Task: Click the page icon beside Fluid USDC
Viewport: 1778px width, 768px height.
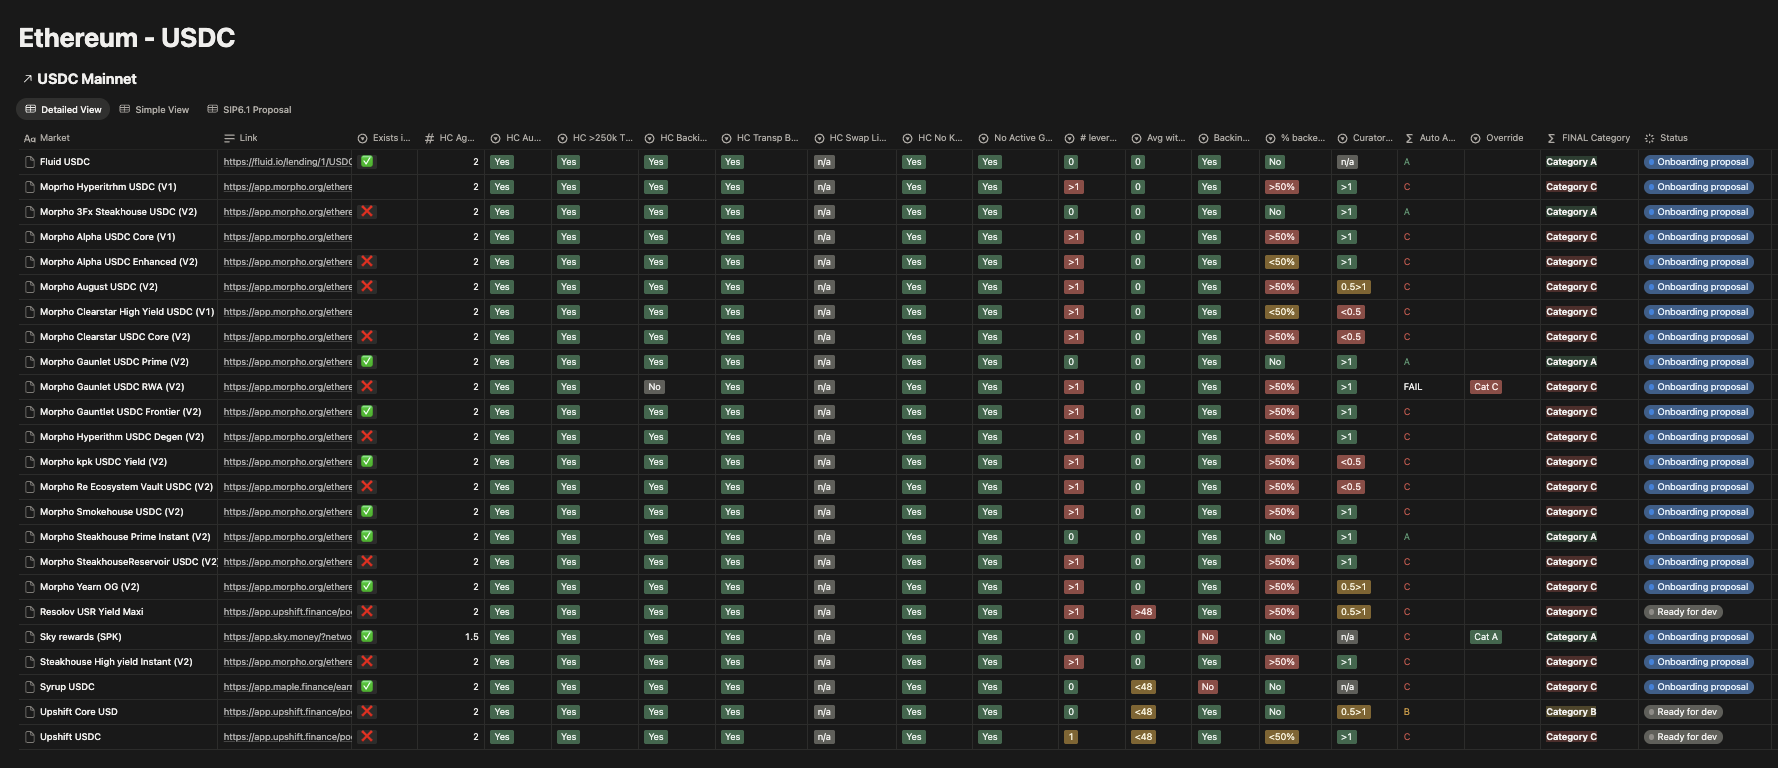Action: pos(30,162)
